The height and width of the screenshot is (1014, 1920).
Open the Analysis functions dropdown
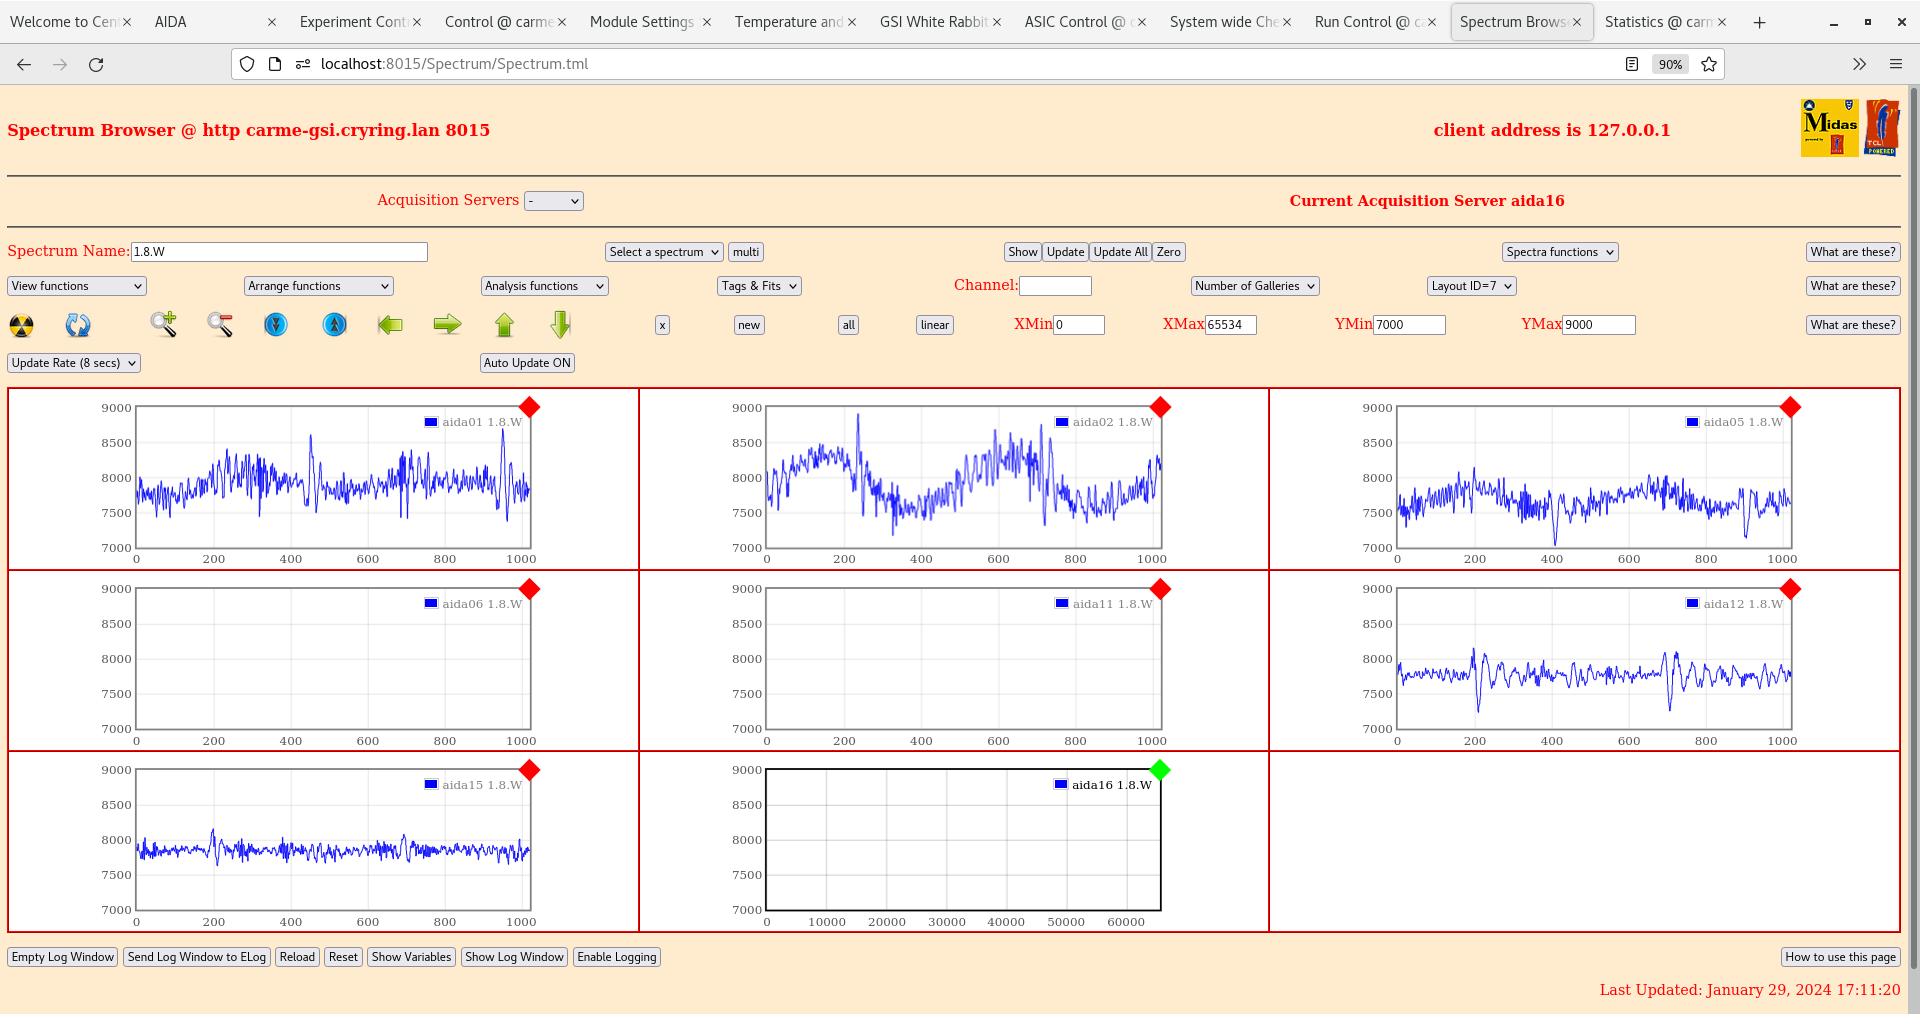coord(544,285)
